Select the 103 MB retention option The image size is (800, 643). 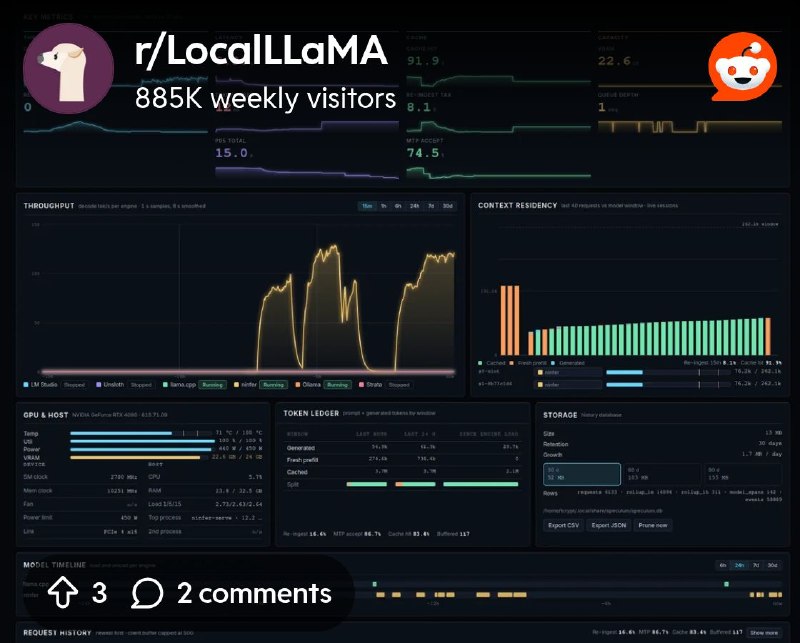coord(662,474)
